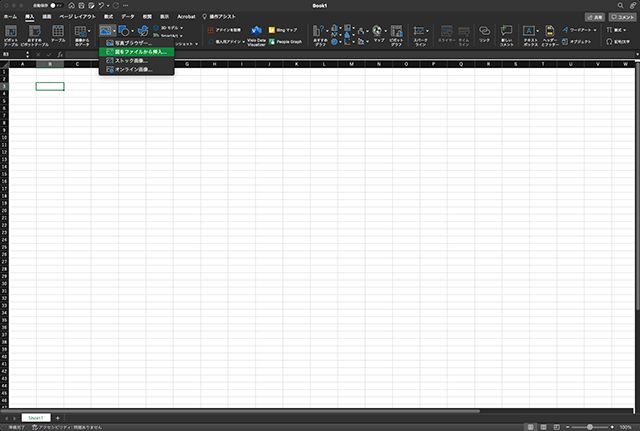This screenshot has width=640, height=431.
Task: Click the Visio Data Visualizer icon
Action: pos(256,35)
